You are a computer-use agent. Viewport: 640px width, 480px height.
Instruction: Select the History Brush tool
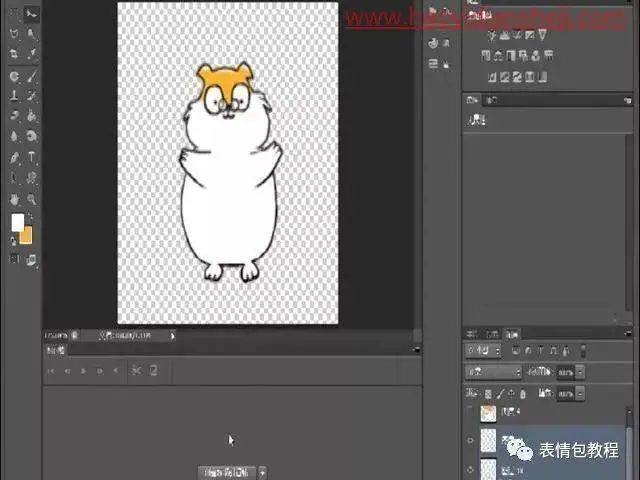31,96
